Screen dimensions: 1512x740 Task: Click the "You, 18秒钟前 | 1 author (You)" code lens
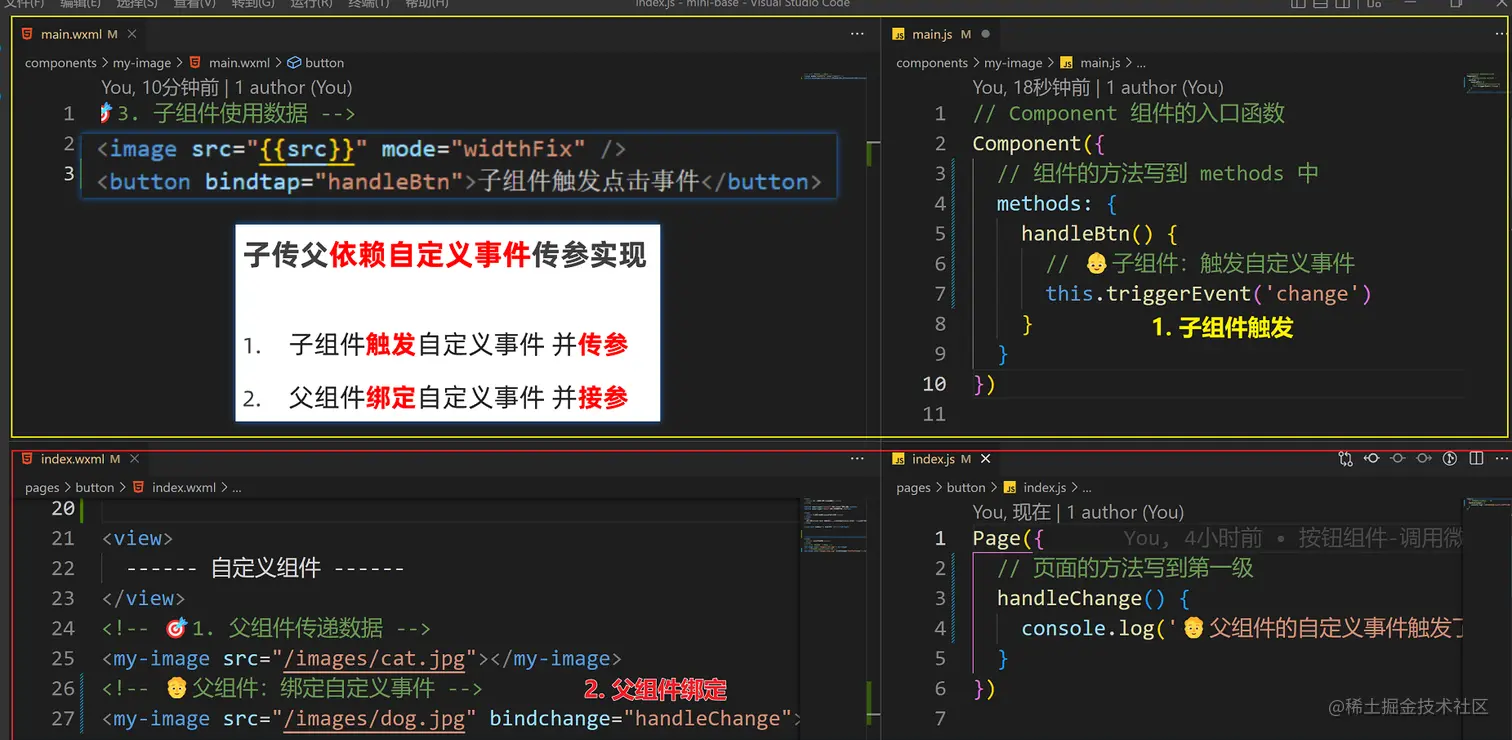point(1098,88)
